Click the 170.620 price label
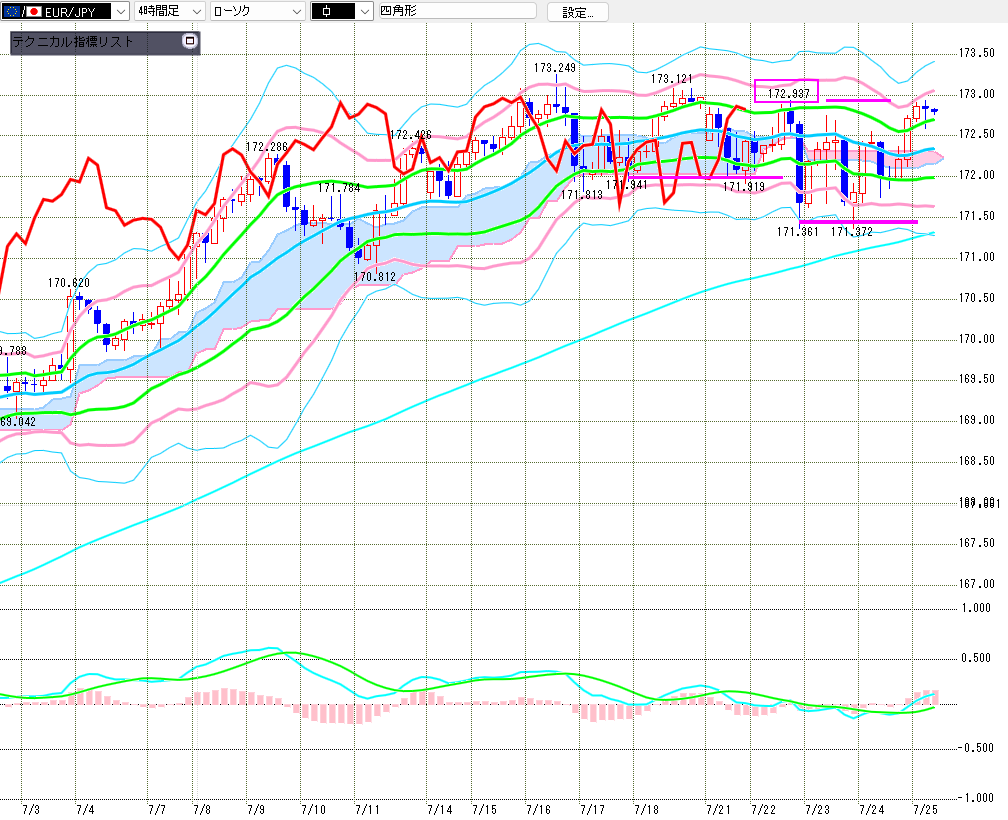 pyautogui.click(x=69, y=283)
